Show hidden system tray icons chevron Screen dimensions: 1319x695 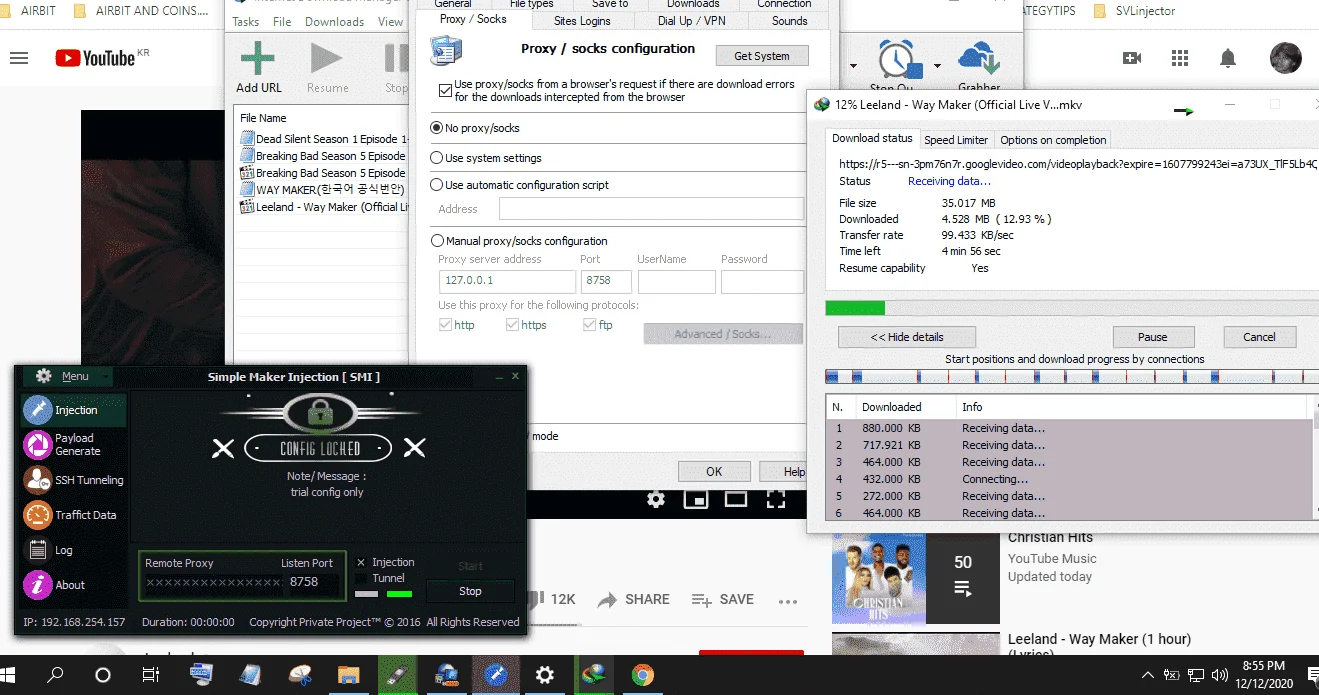click(1148, 675)
